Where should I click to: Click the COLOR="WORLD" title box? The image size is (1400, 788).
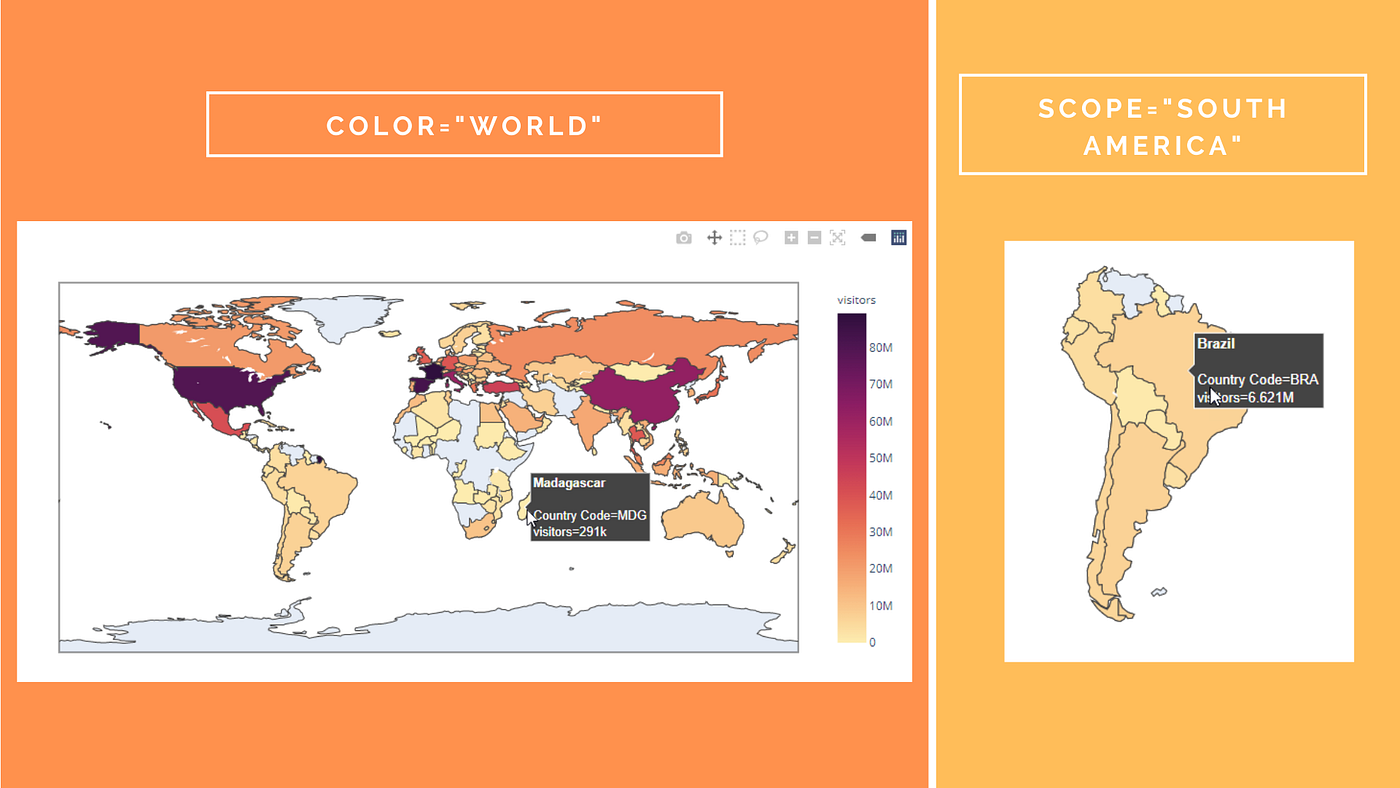point(464,124)
